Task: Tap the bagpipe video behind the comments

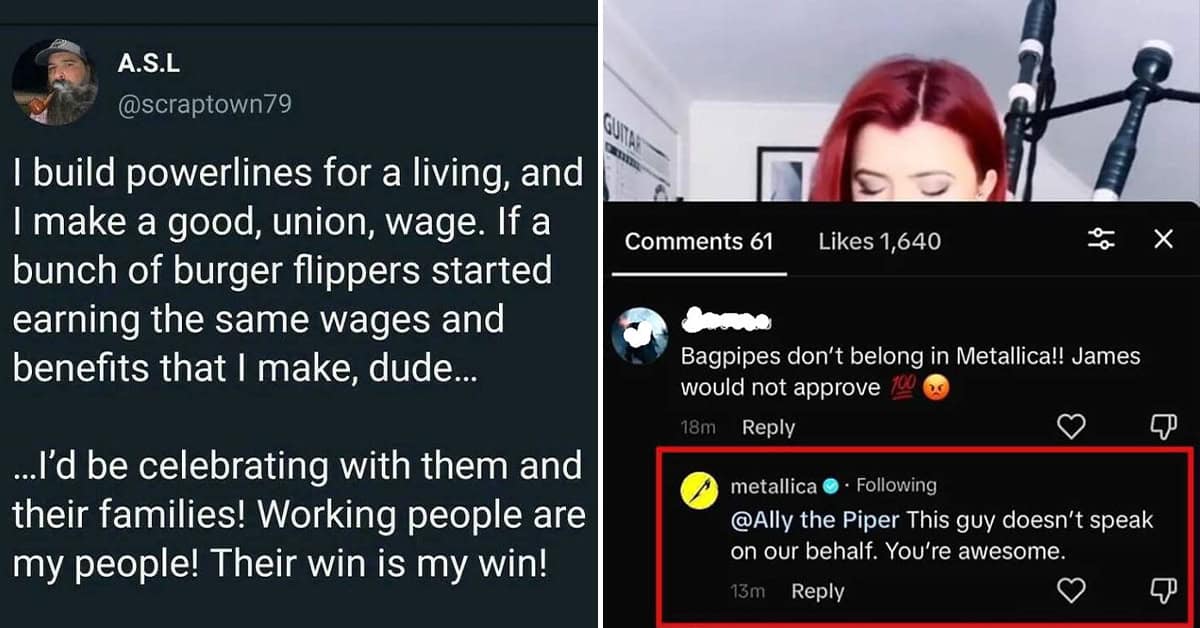Action: (x=900, y=100)
